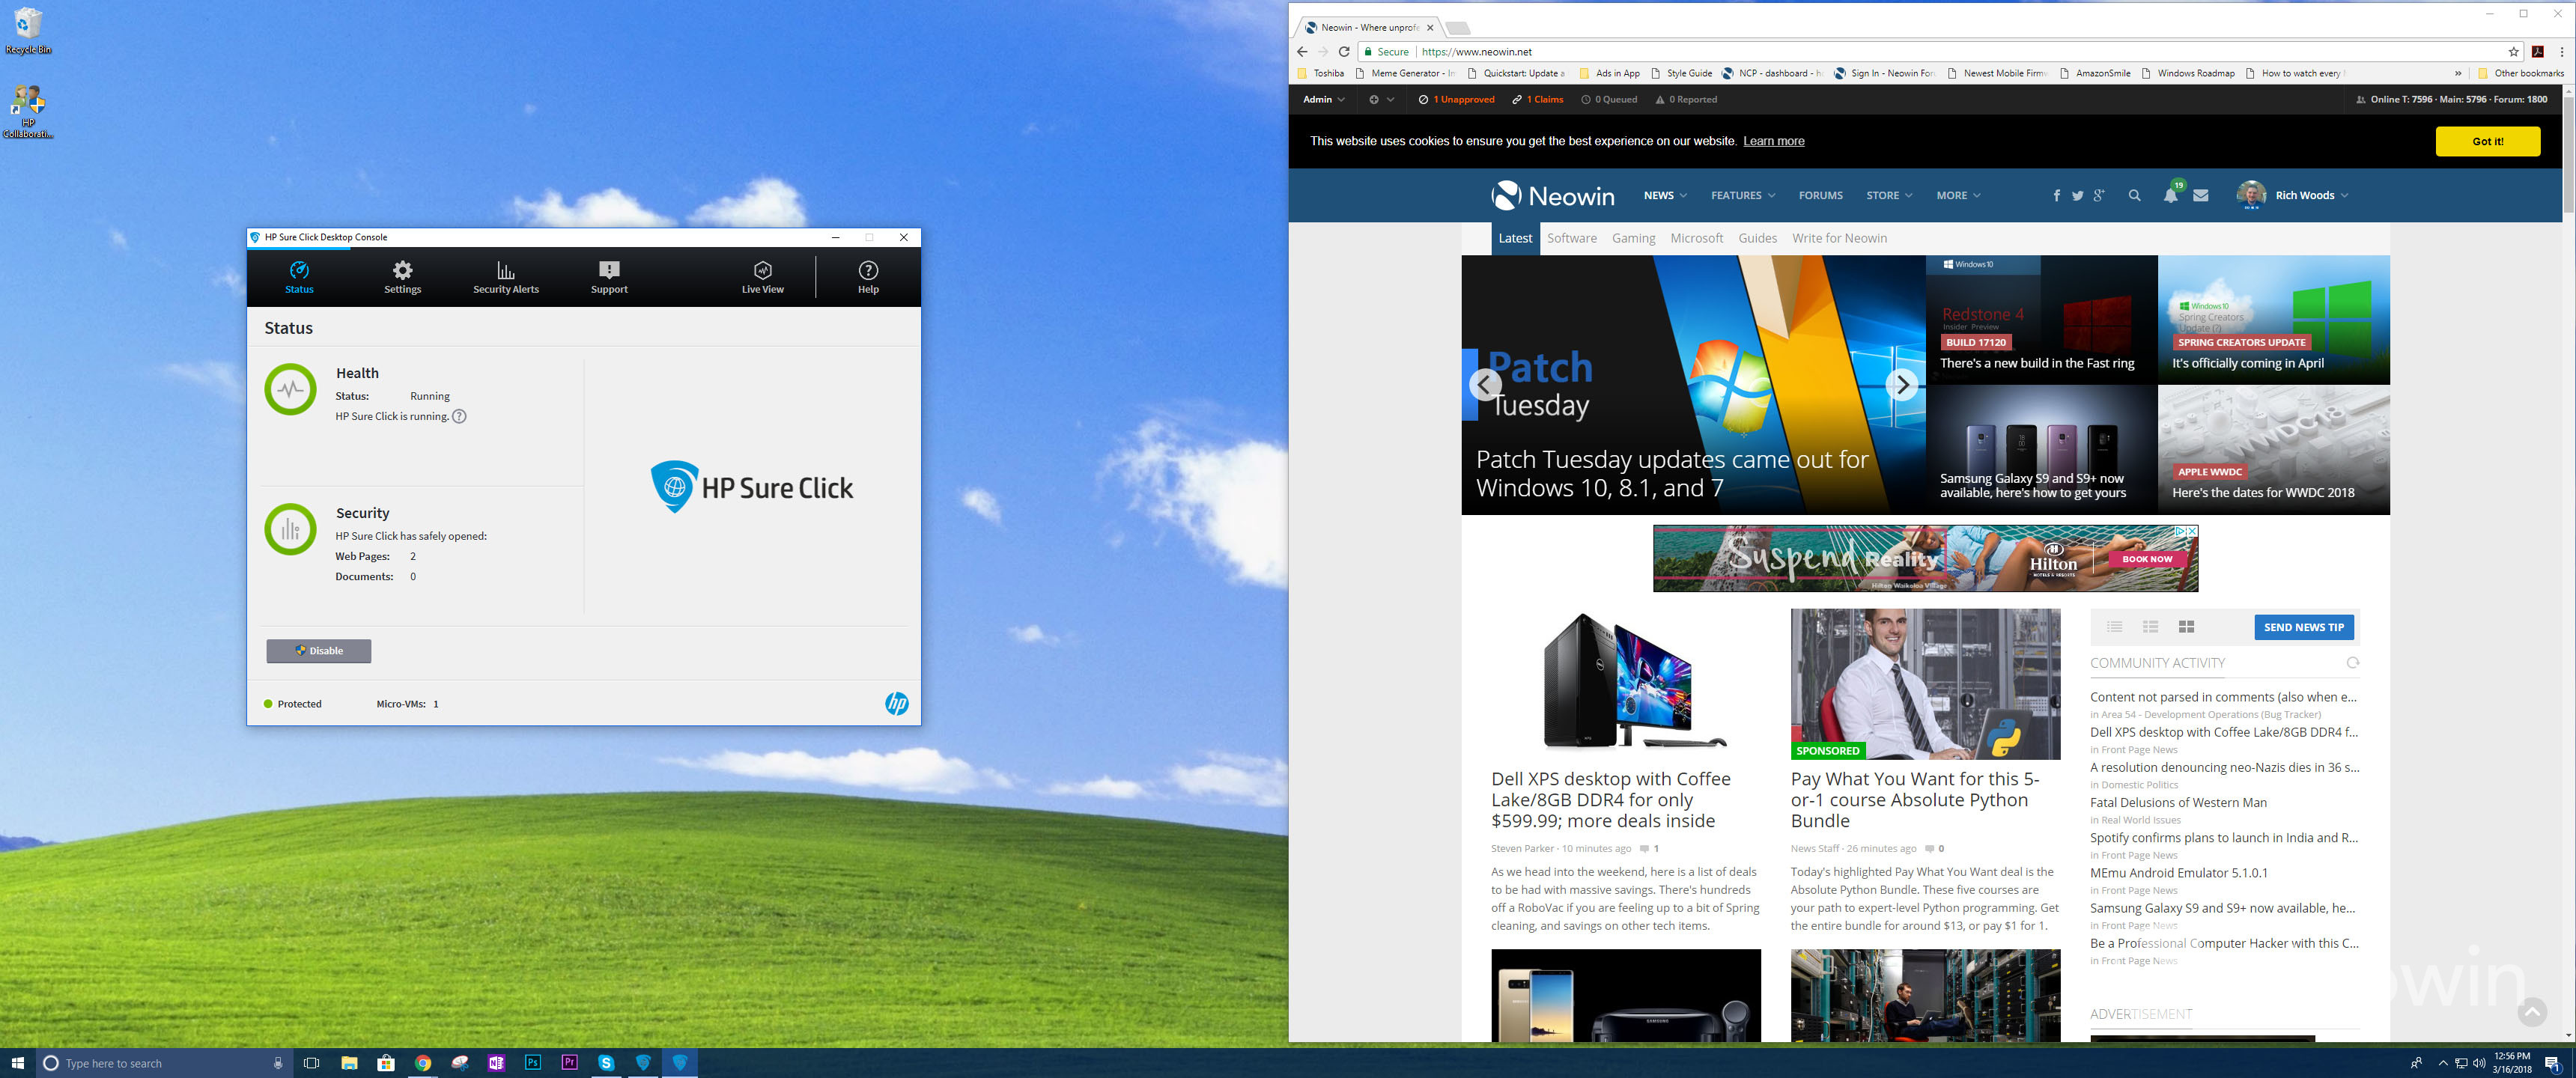Open Settings in HP Sure Click console
The width and height of the screenshot is (2576, 1078).
(402, 277)
